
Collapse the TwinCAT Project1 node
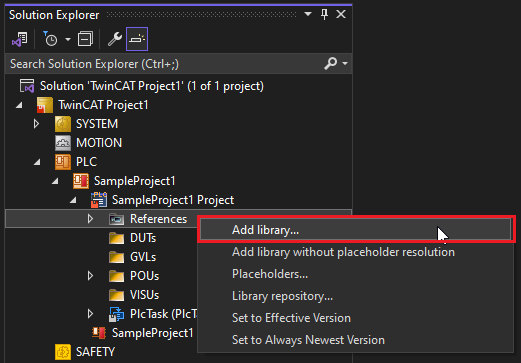(x=19, y=105)
